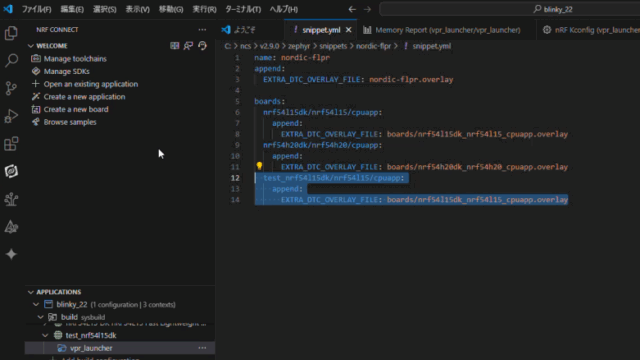
Task: Click line number 12 in gutter
Action: pyautogui.click(x=235, y=178)
